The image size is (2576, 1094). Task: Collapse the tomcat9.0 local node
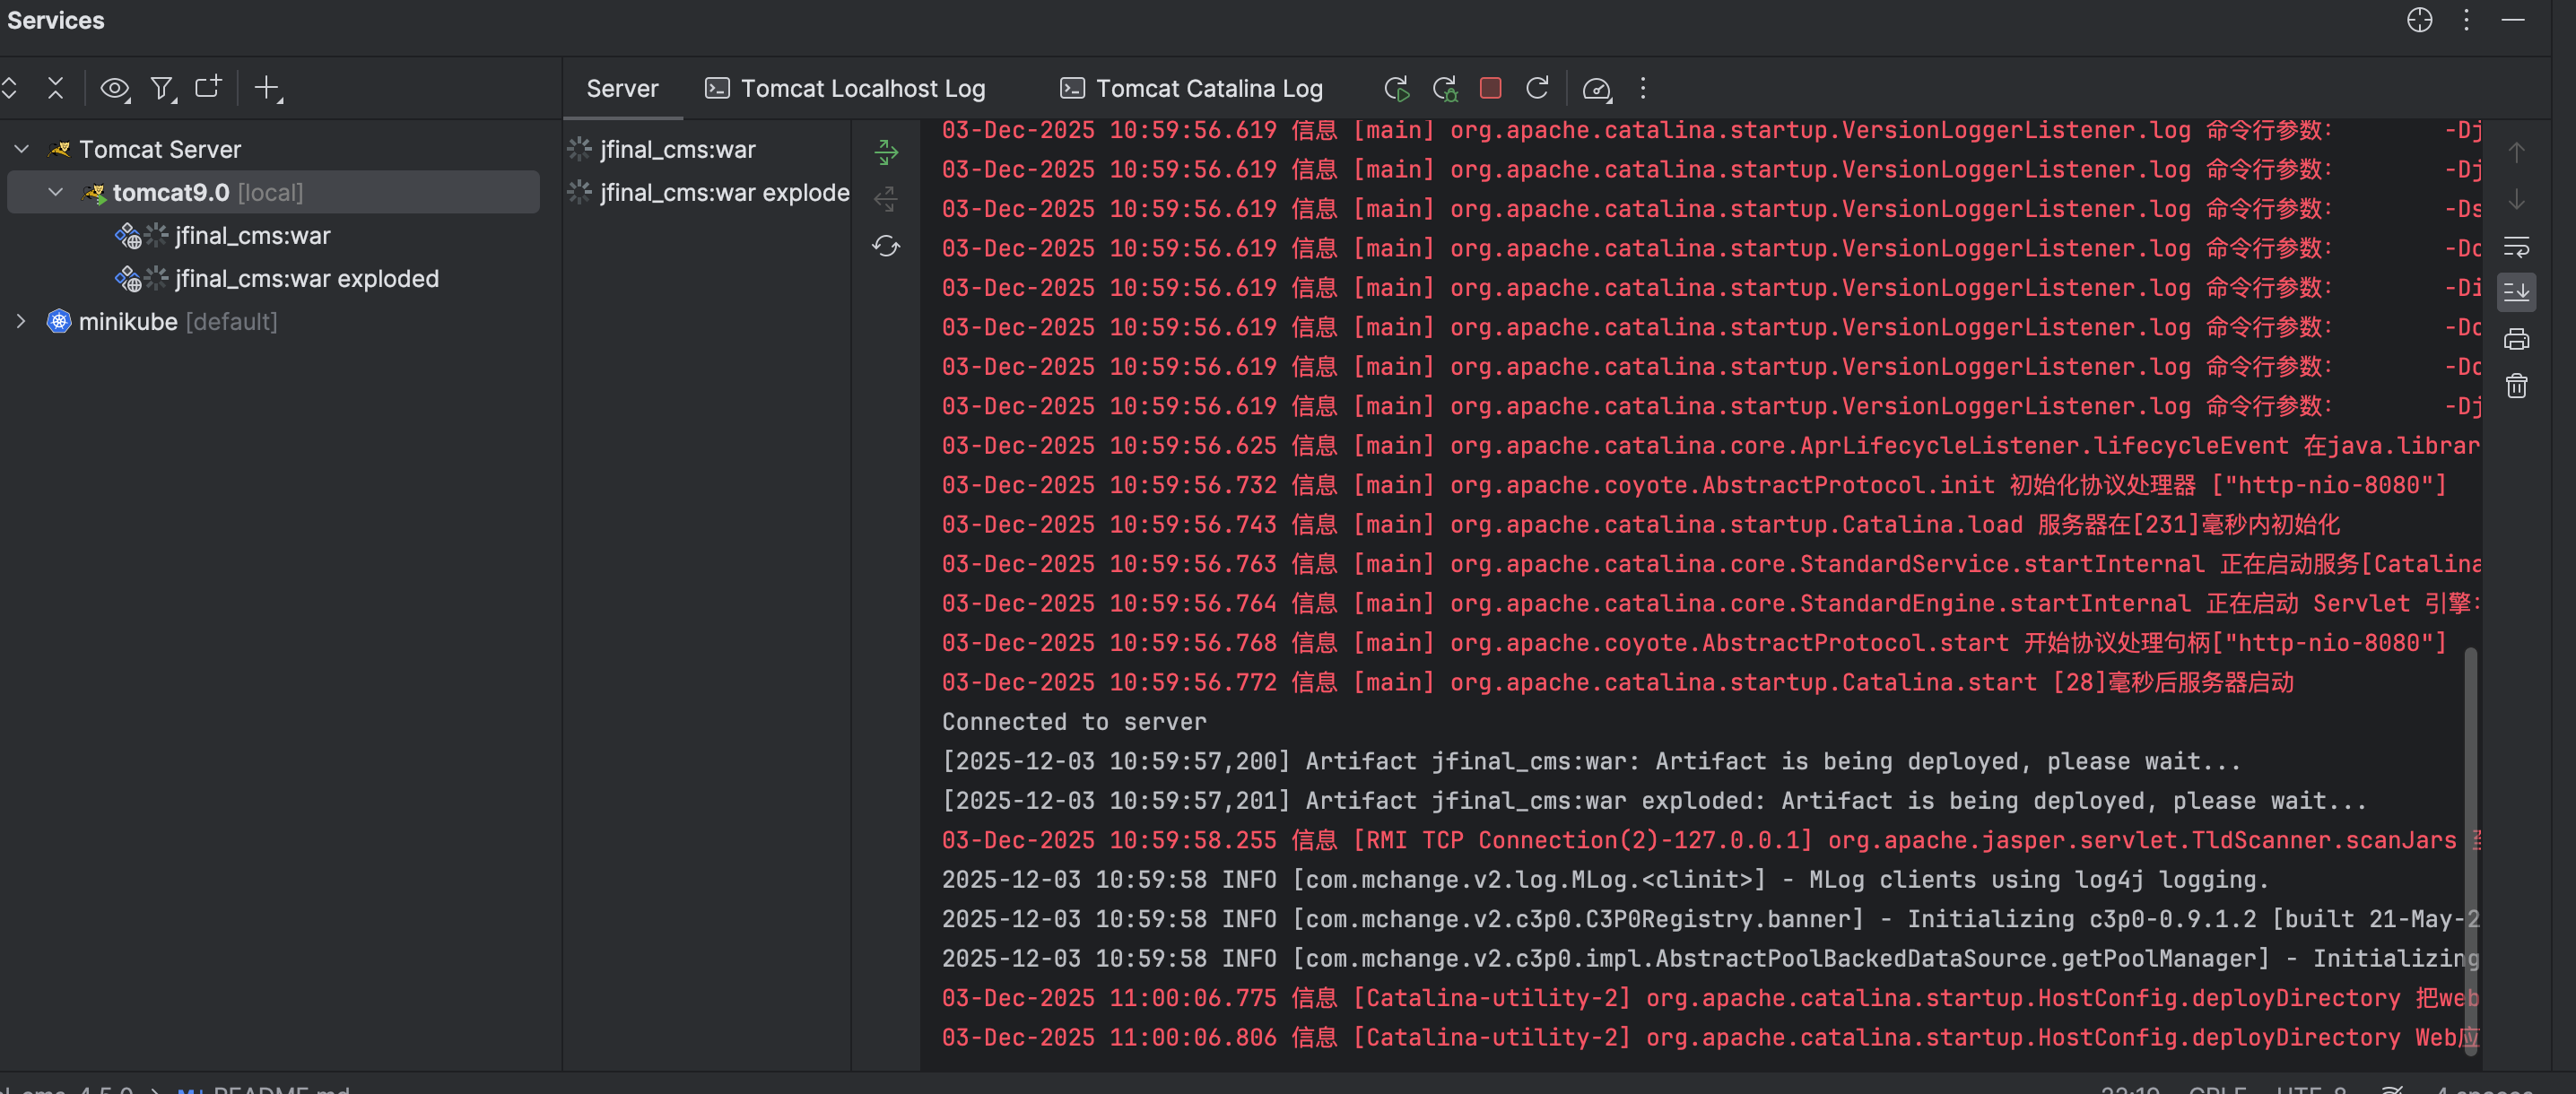coord(56,192)
